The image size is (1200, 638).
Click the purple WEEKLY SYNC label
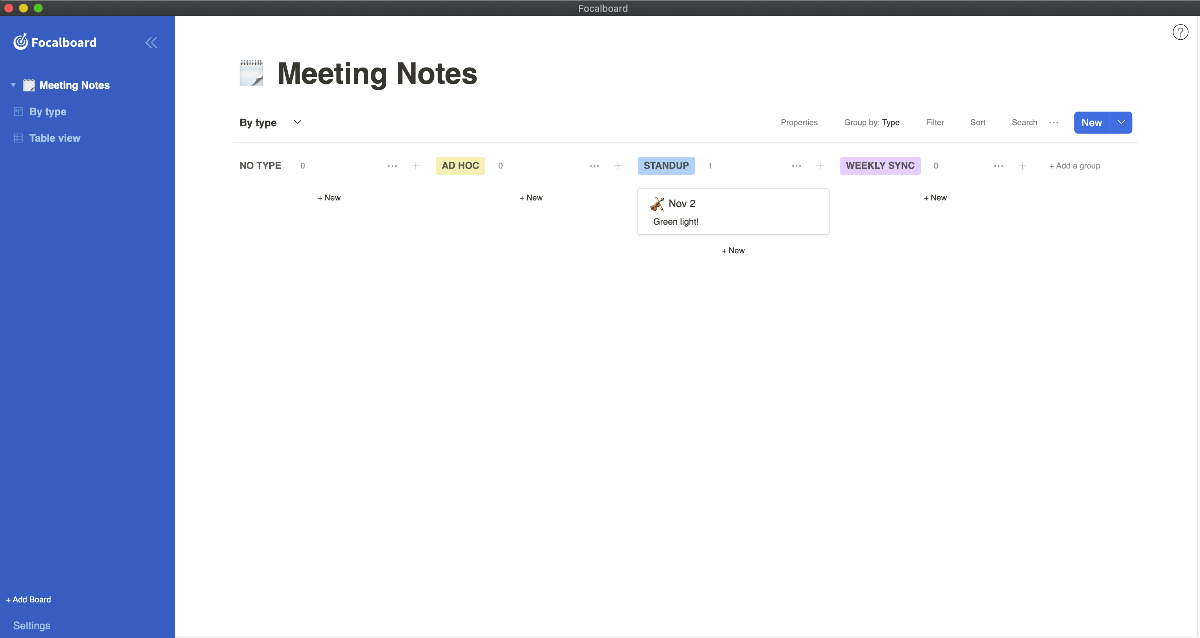click(x=880, y=166)
